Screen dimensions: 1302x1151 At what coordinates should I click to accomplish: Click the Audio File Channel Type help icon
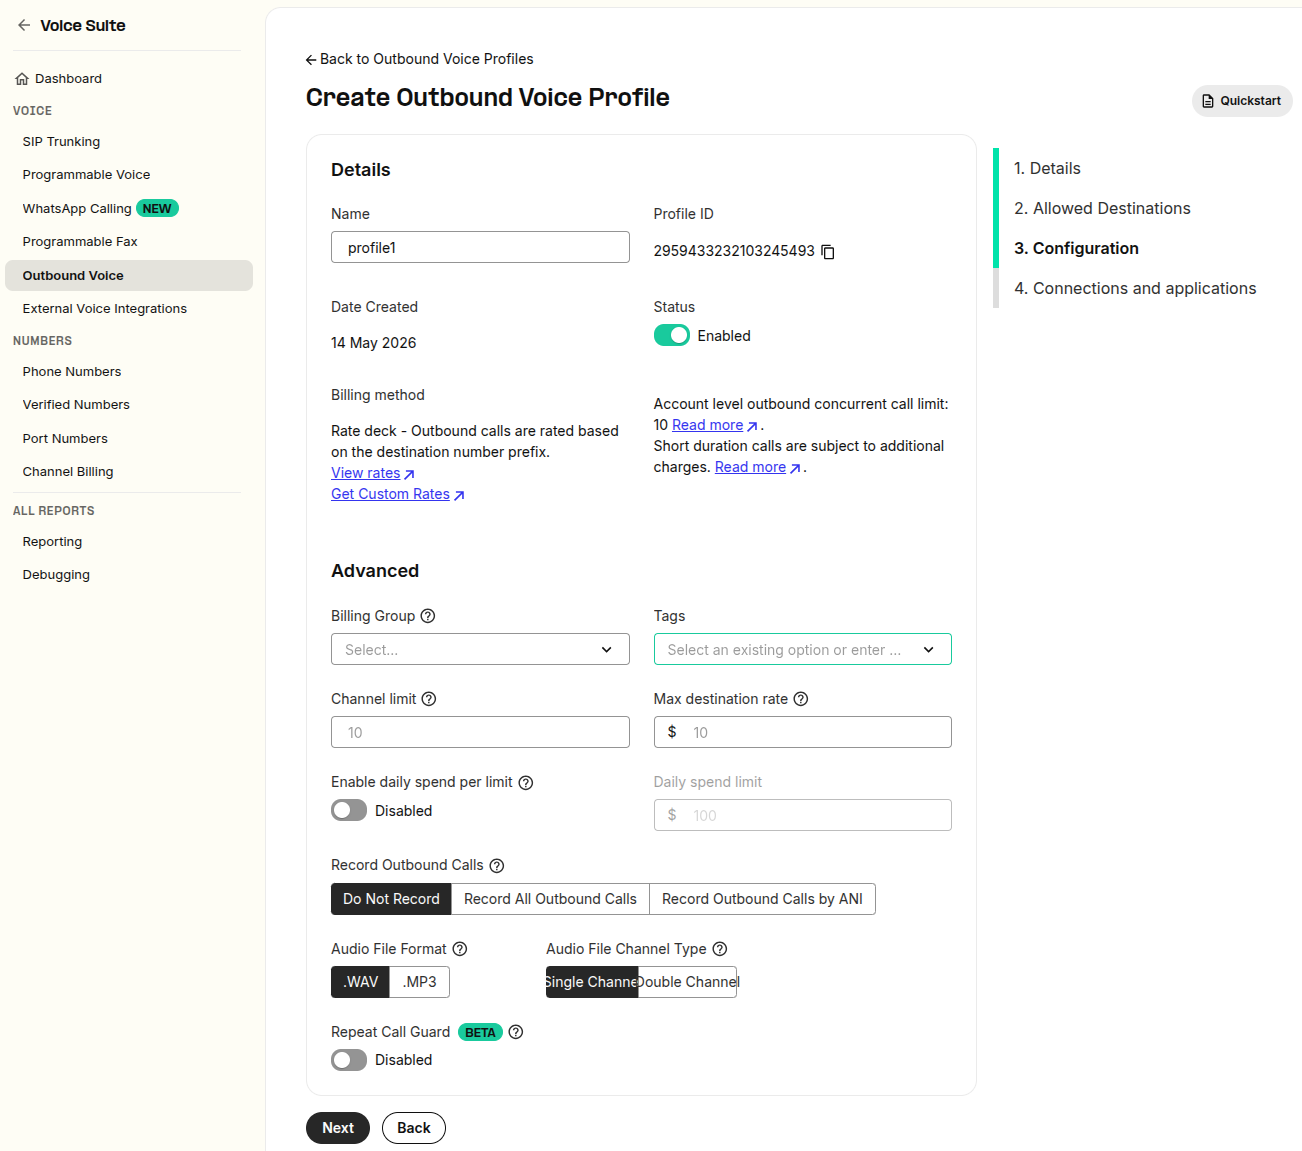click(720, 949)
